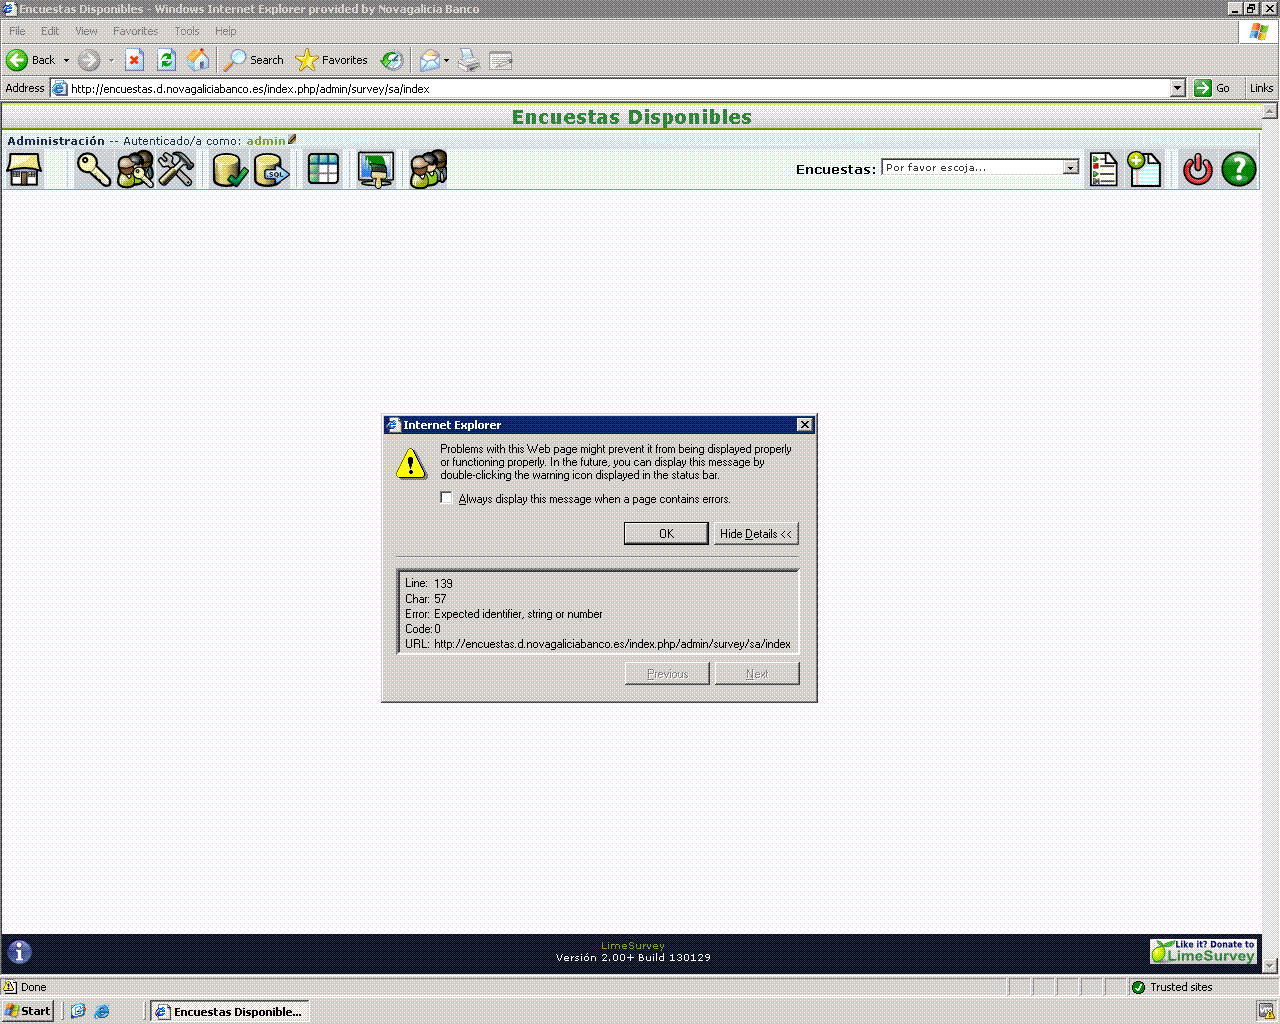Run the check data integrity icon
Screen dimensions: 1280x1024
[x=229, y=169]
